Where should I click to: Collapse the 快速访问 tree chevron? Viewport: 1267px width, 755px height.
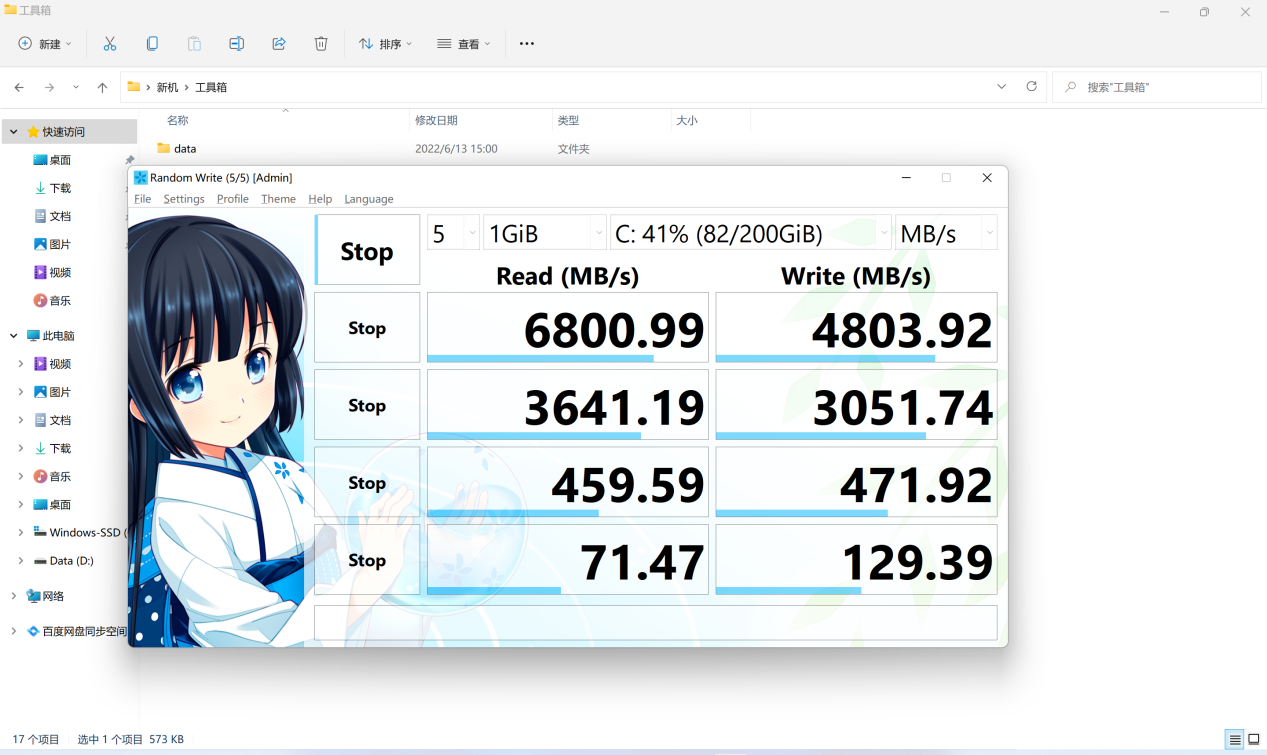[13, 132]
